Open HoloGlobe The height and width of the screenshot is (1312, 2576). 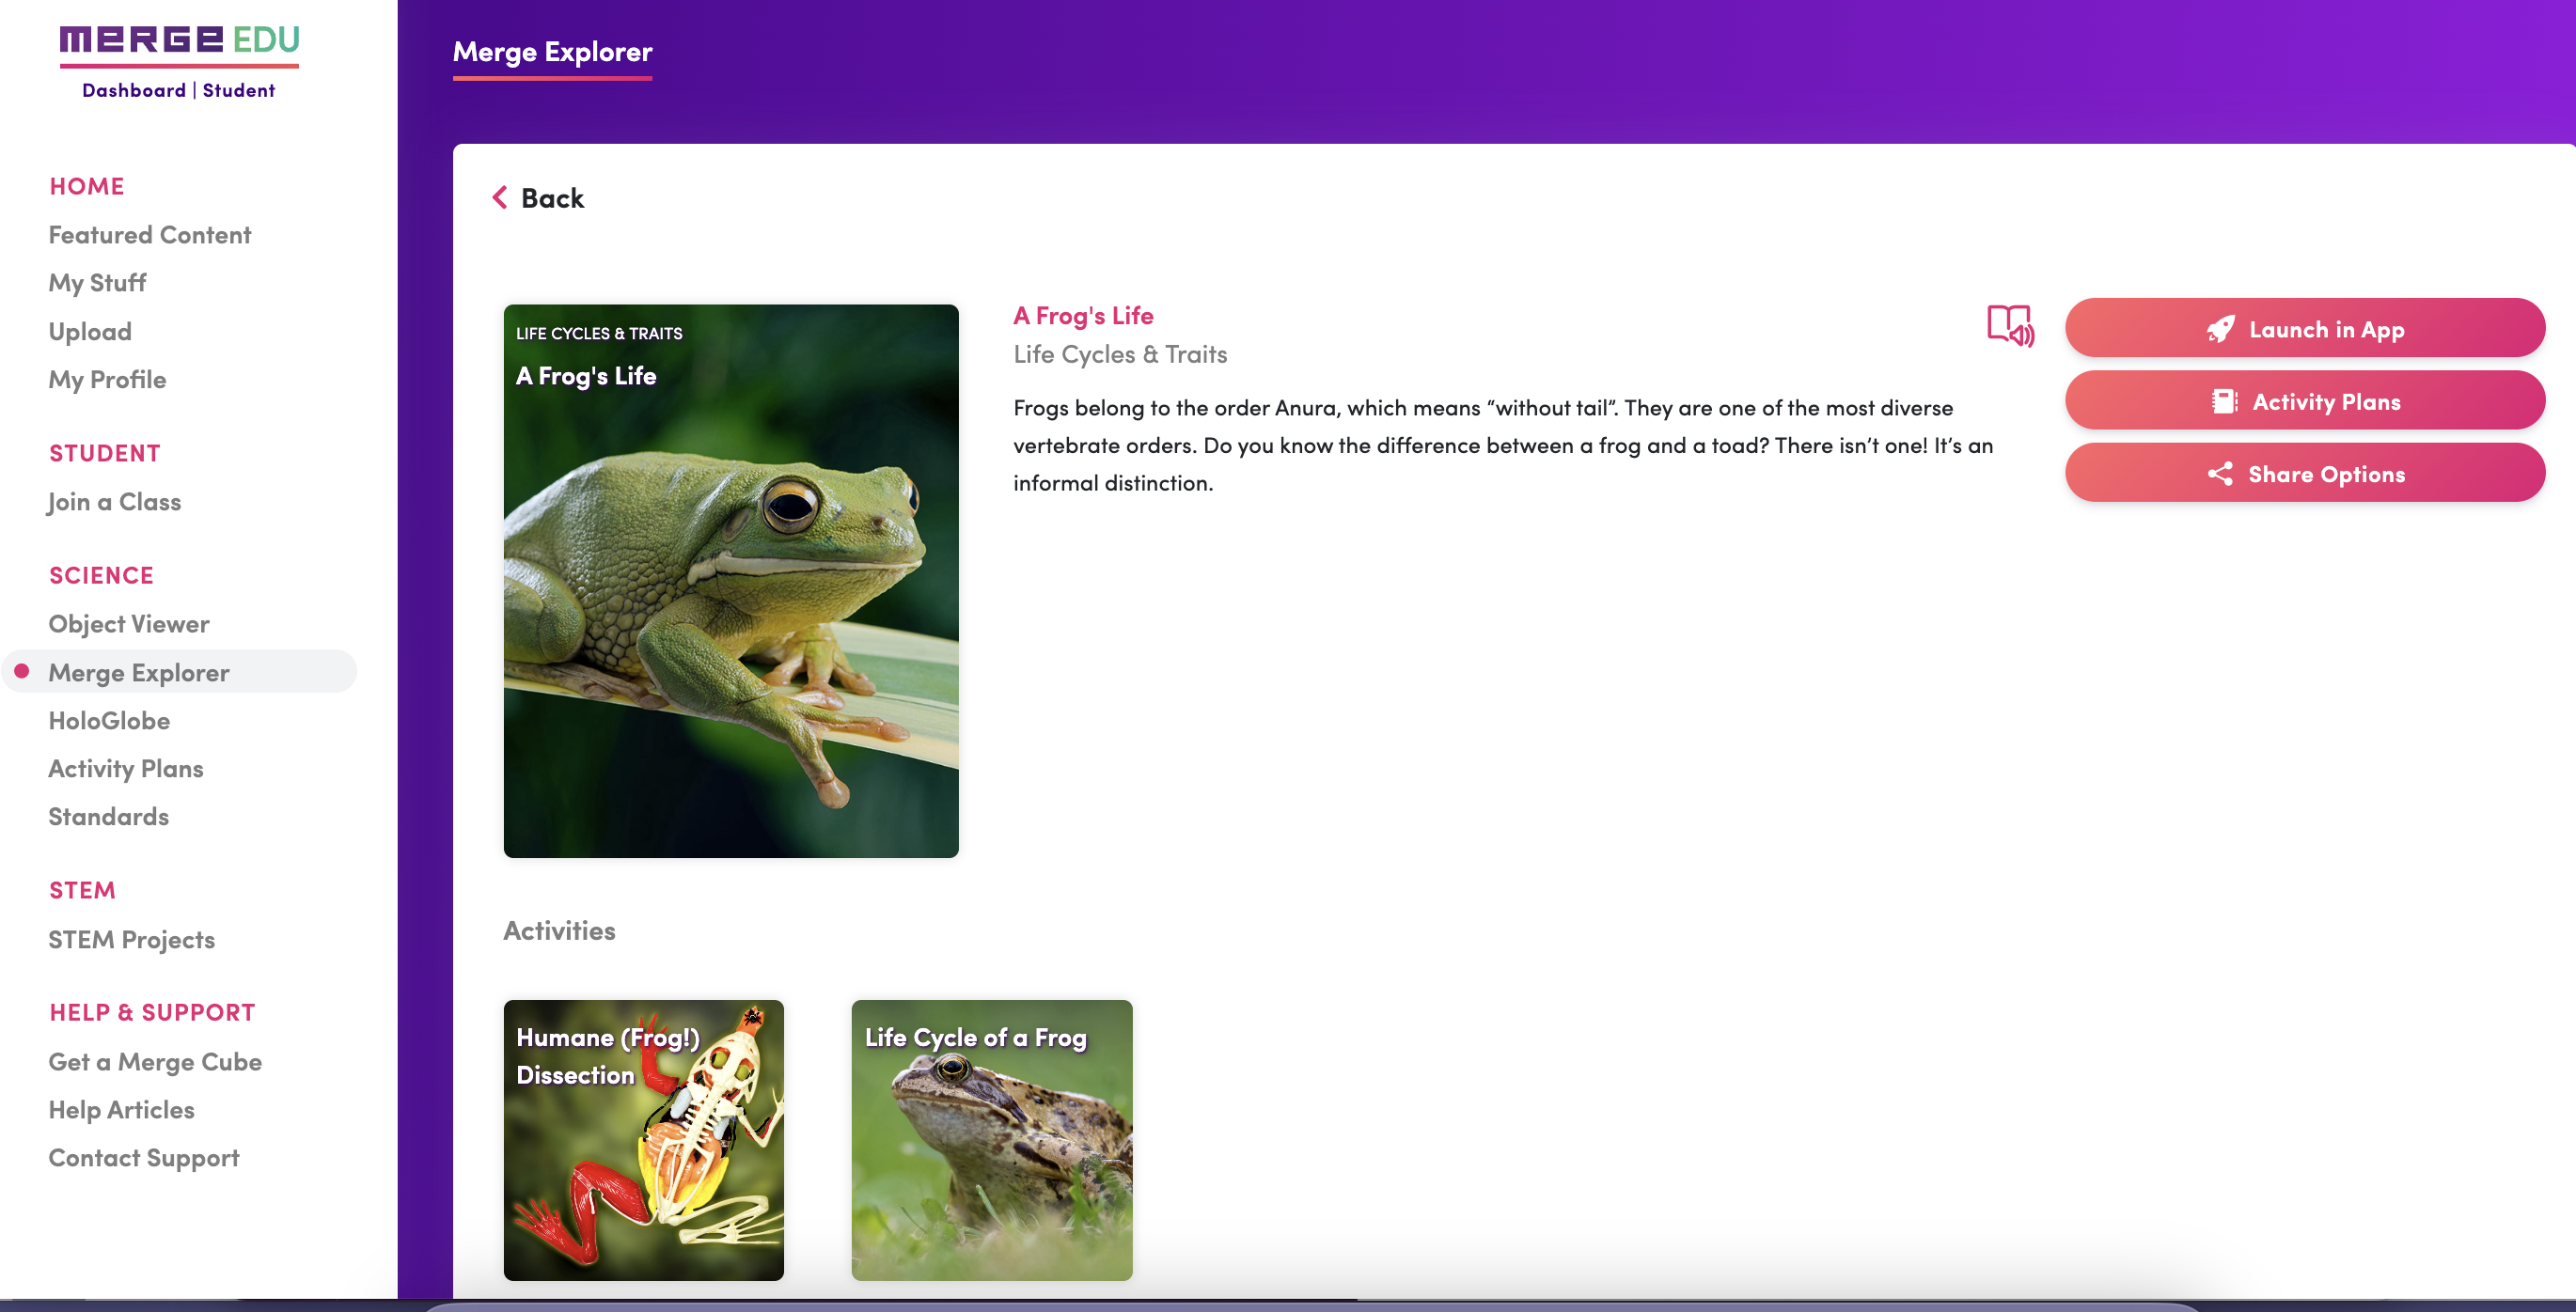coord(109,720)
